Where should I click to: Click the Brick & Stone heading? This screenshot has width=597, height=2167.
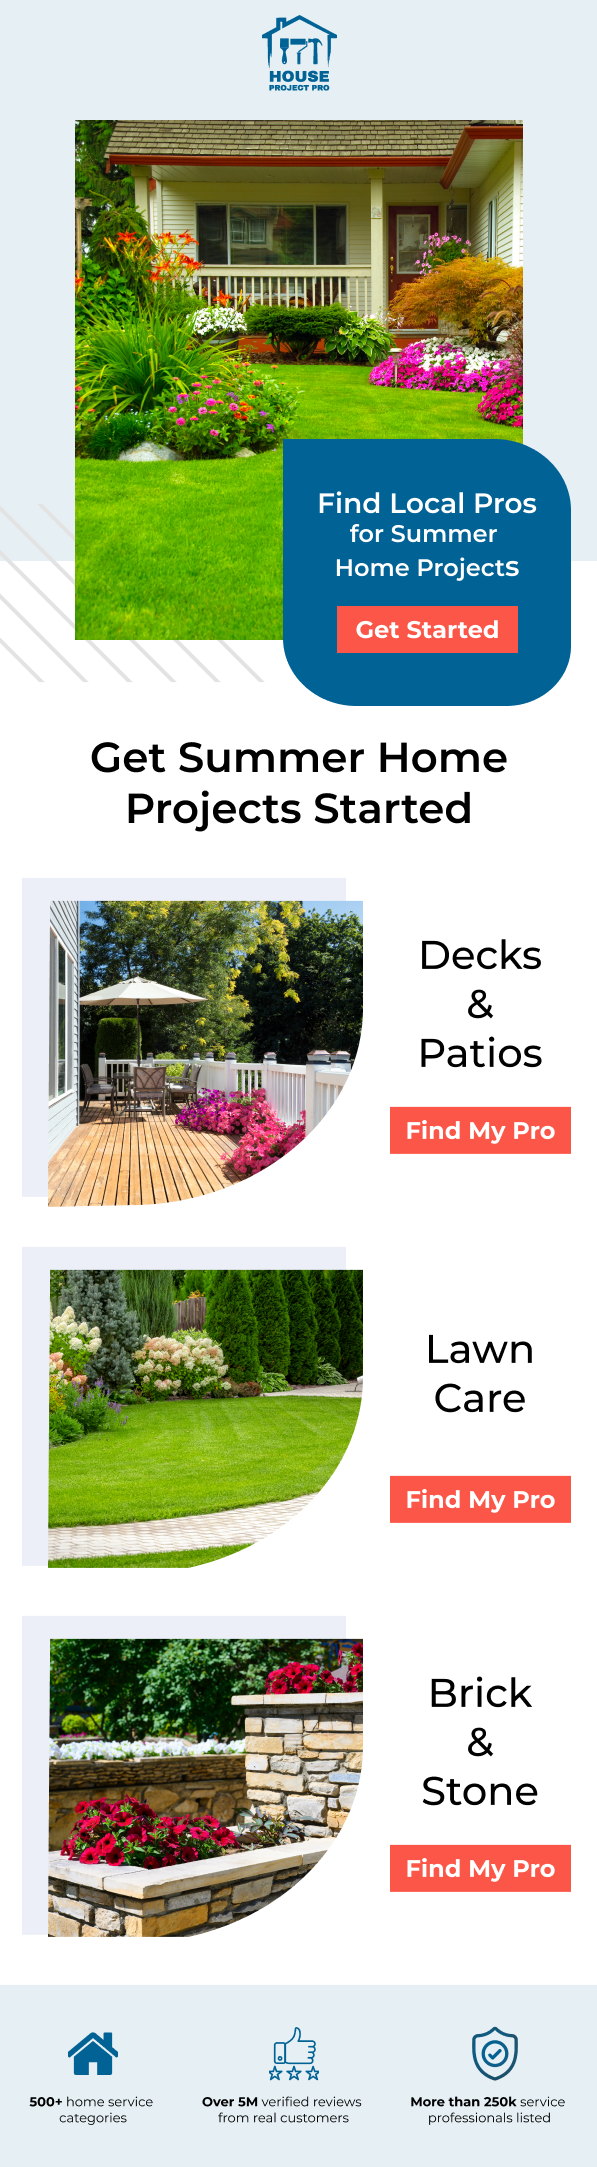coord(480,1742)
